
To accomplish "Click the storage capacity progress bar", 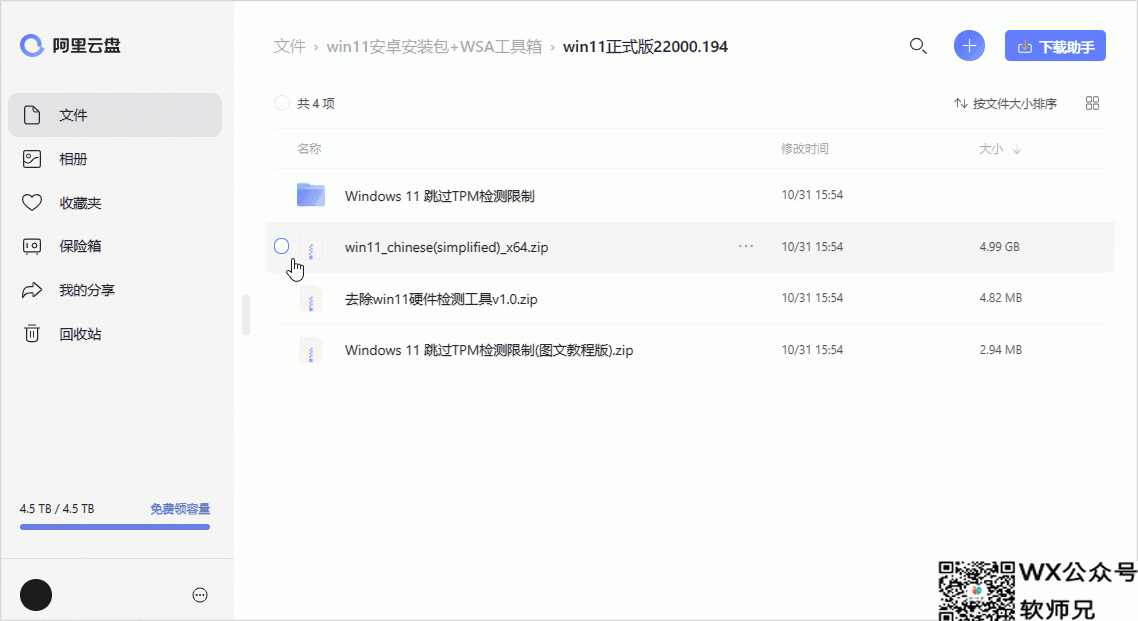I will pyautogui.click(x=115, y=527).
